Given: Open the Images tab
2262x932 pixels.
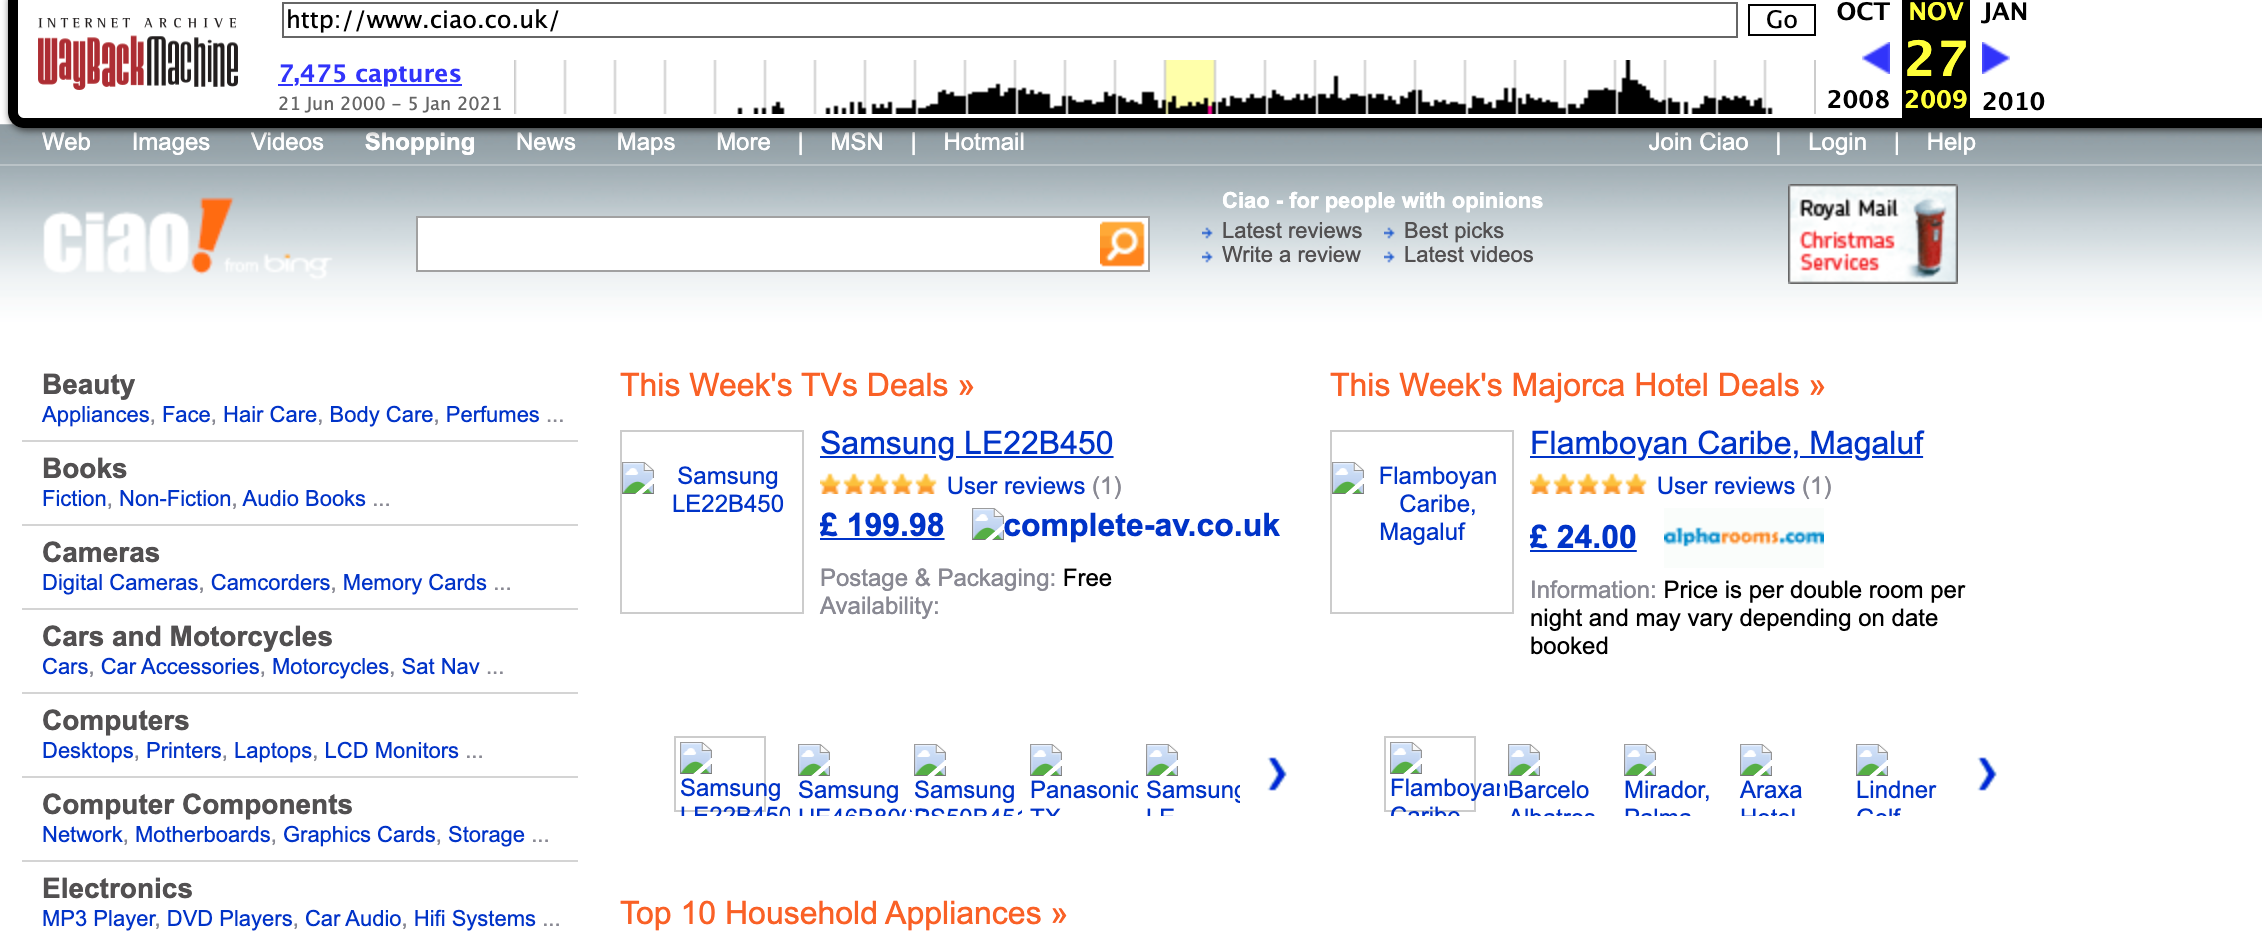Looking at the screenshot, I should 171,142.
